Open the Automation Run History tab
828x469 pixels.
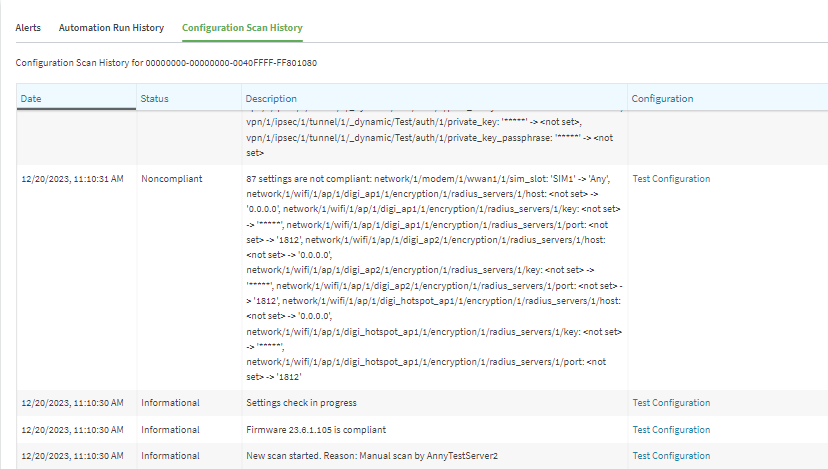pos(111,28)
